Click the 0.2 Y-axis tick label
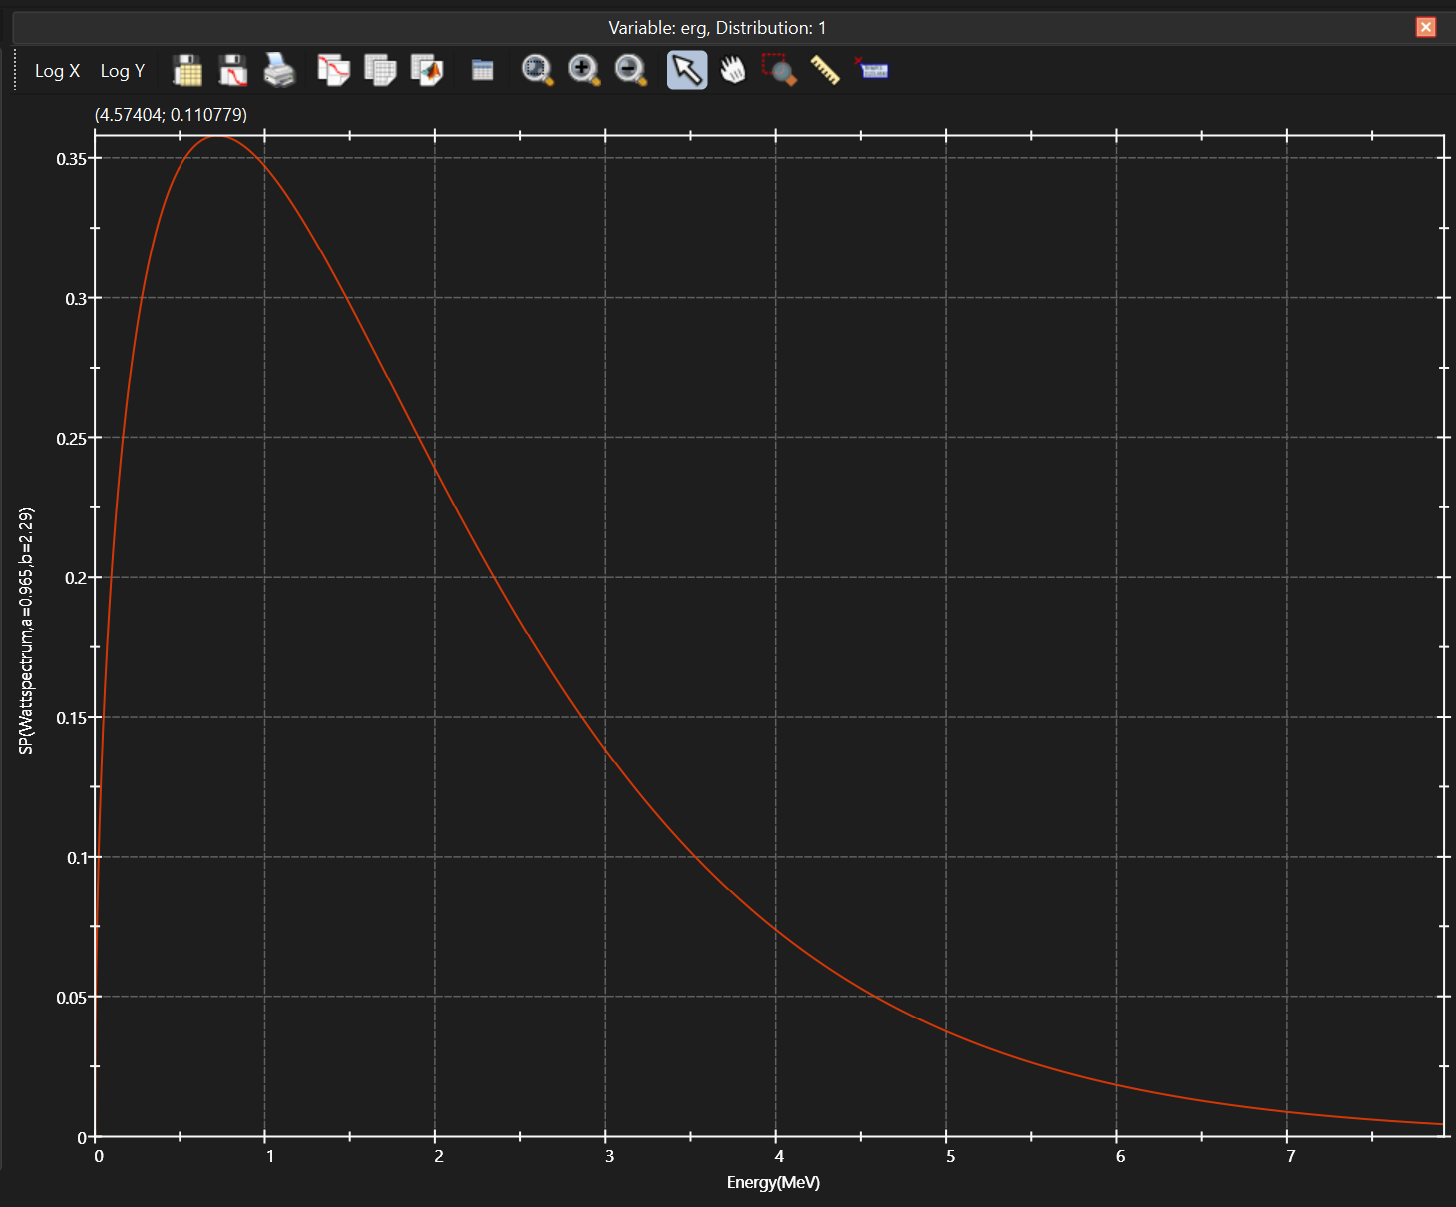 [77, 578]
